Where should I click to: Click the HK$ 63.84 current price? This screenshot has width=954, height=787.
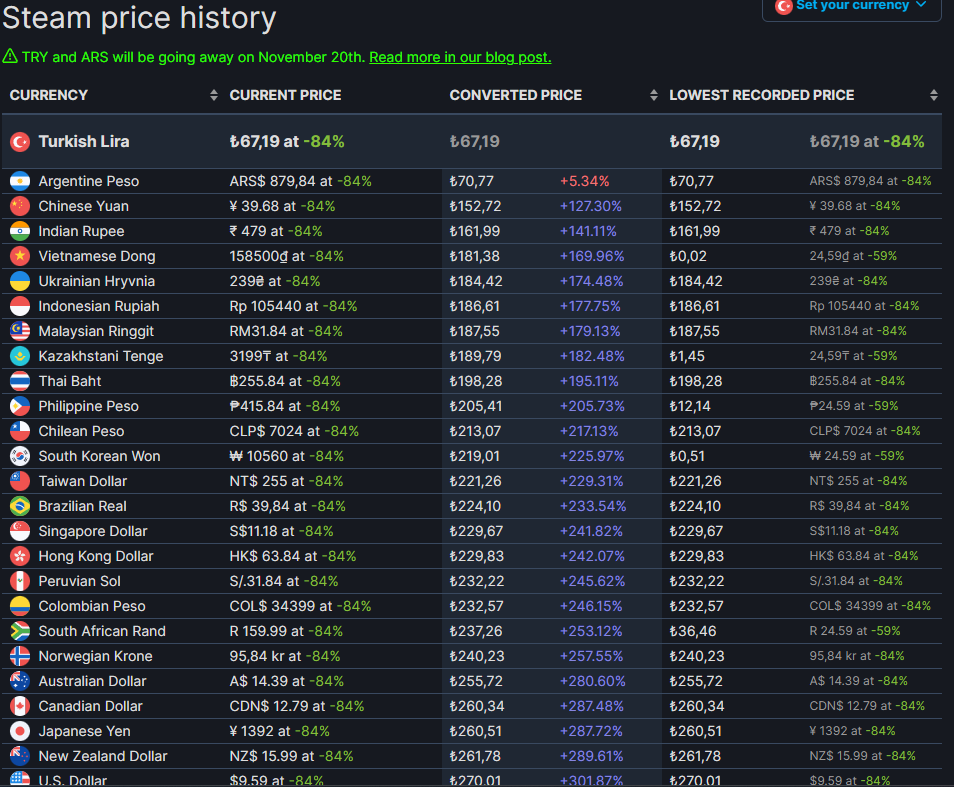click(273, 556)
